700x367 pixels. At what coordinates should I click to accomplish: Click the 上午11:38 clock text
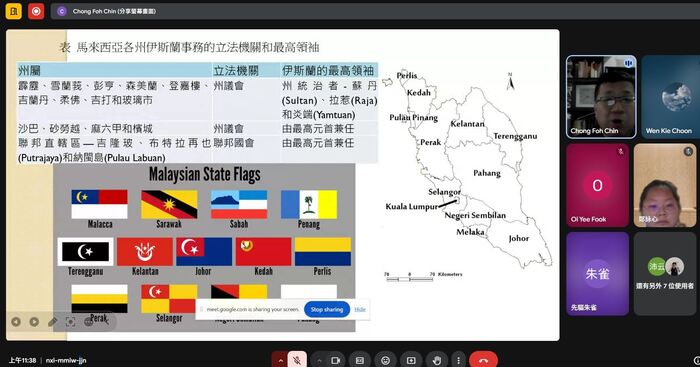[x=22, y=360]
